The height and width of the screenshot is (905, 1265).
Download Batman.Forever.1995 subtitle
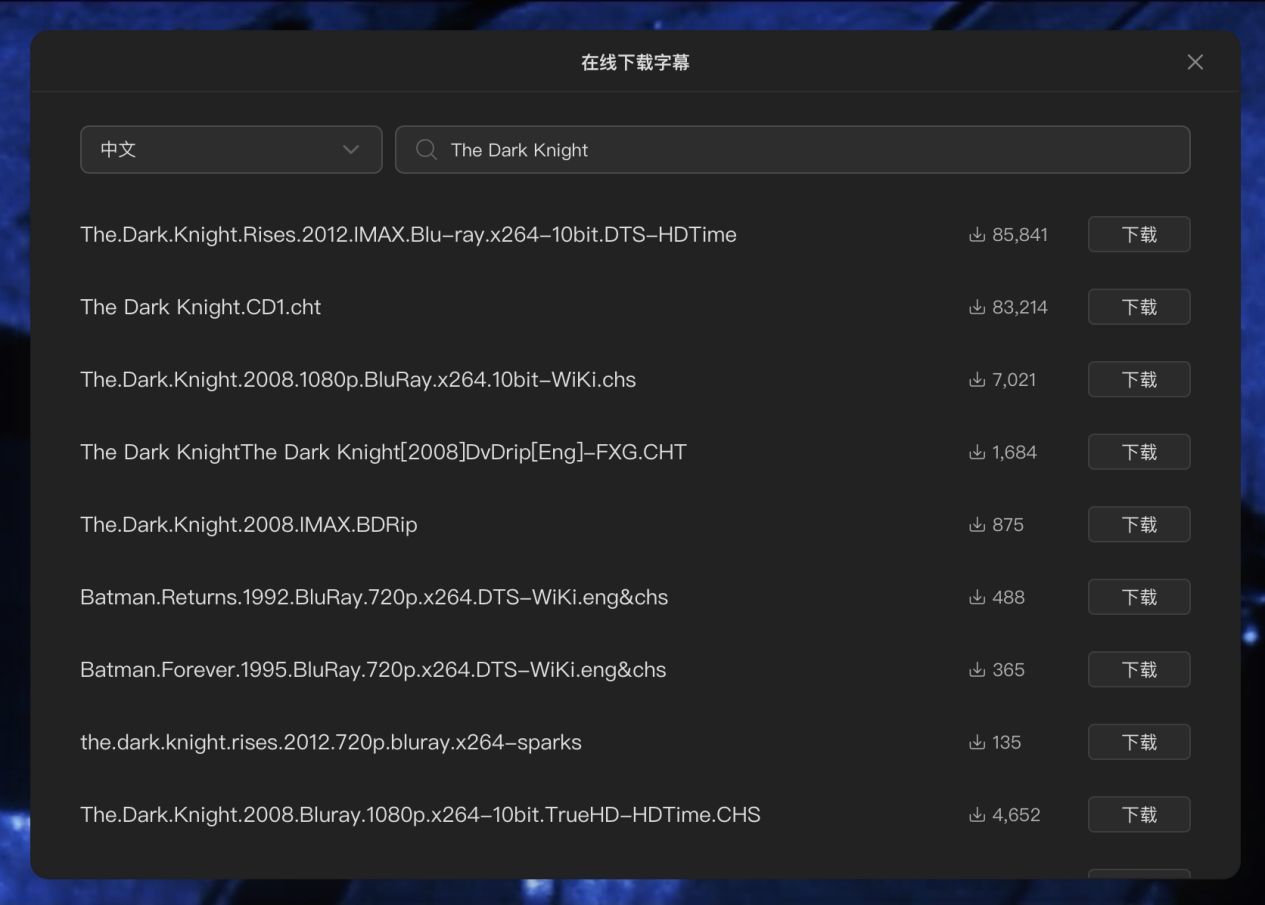[1139, 669]
